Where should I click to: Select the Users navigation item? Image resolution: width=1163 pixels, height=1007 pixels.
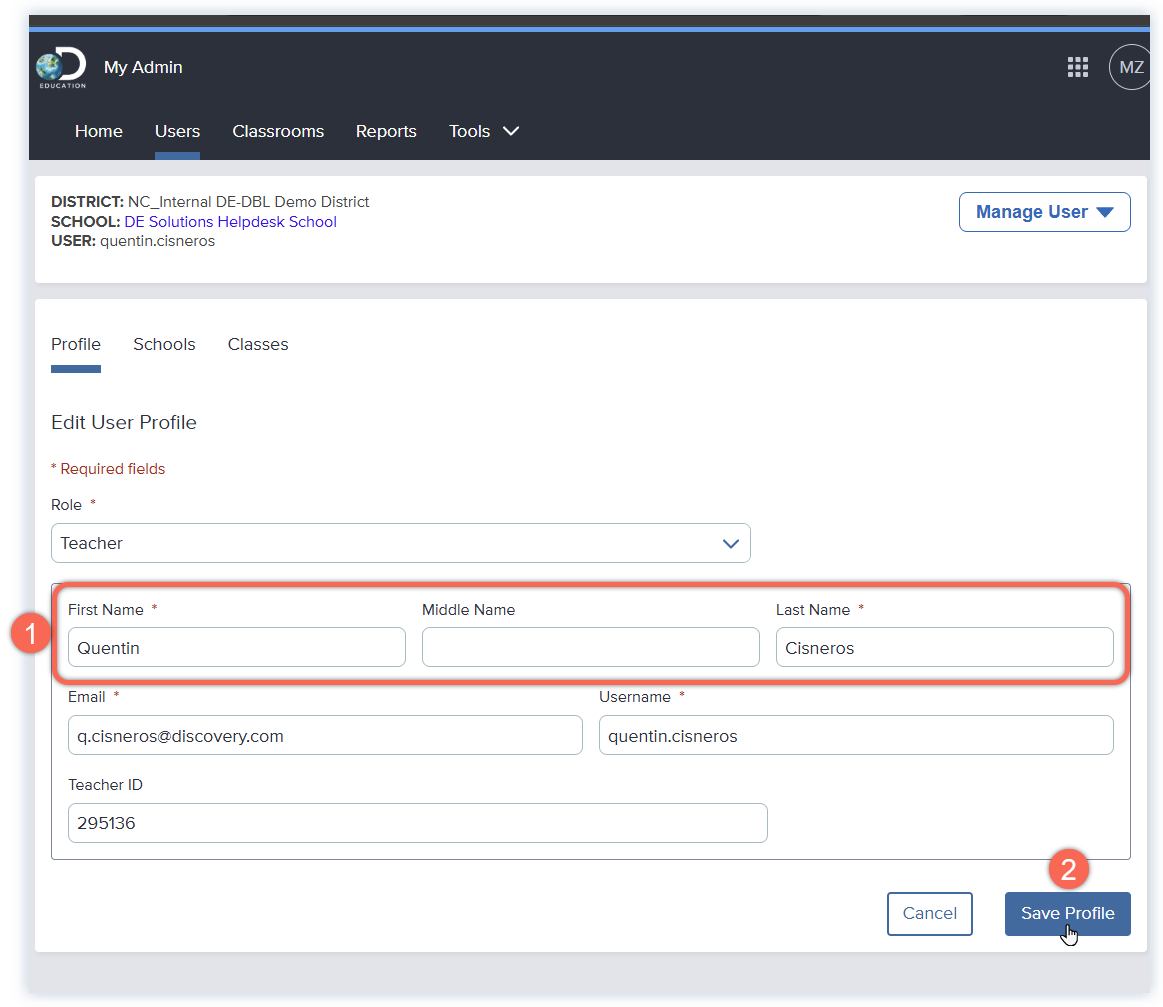click(177, 131)
